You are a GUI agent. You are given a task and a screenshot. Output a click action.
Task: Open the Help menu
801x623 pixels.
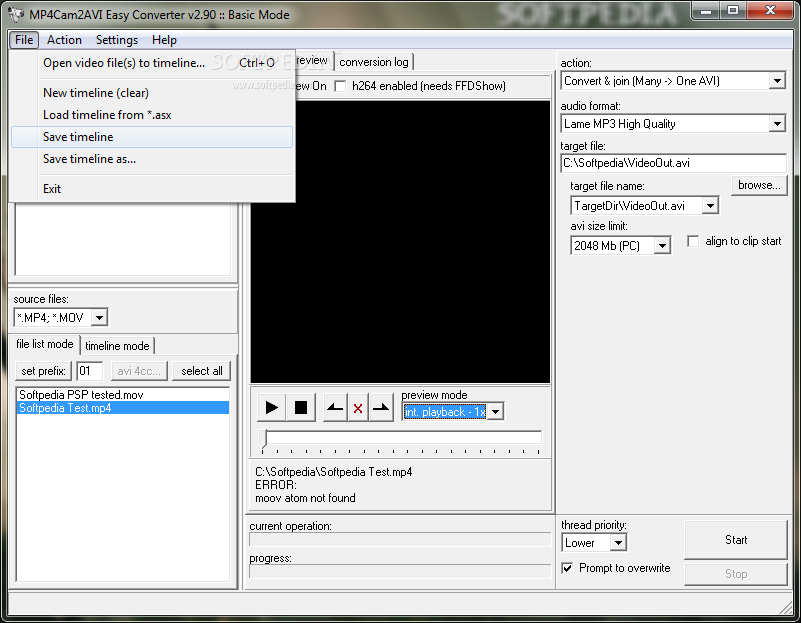point(164,40)
